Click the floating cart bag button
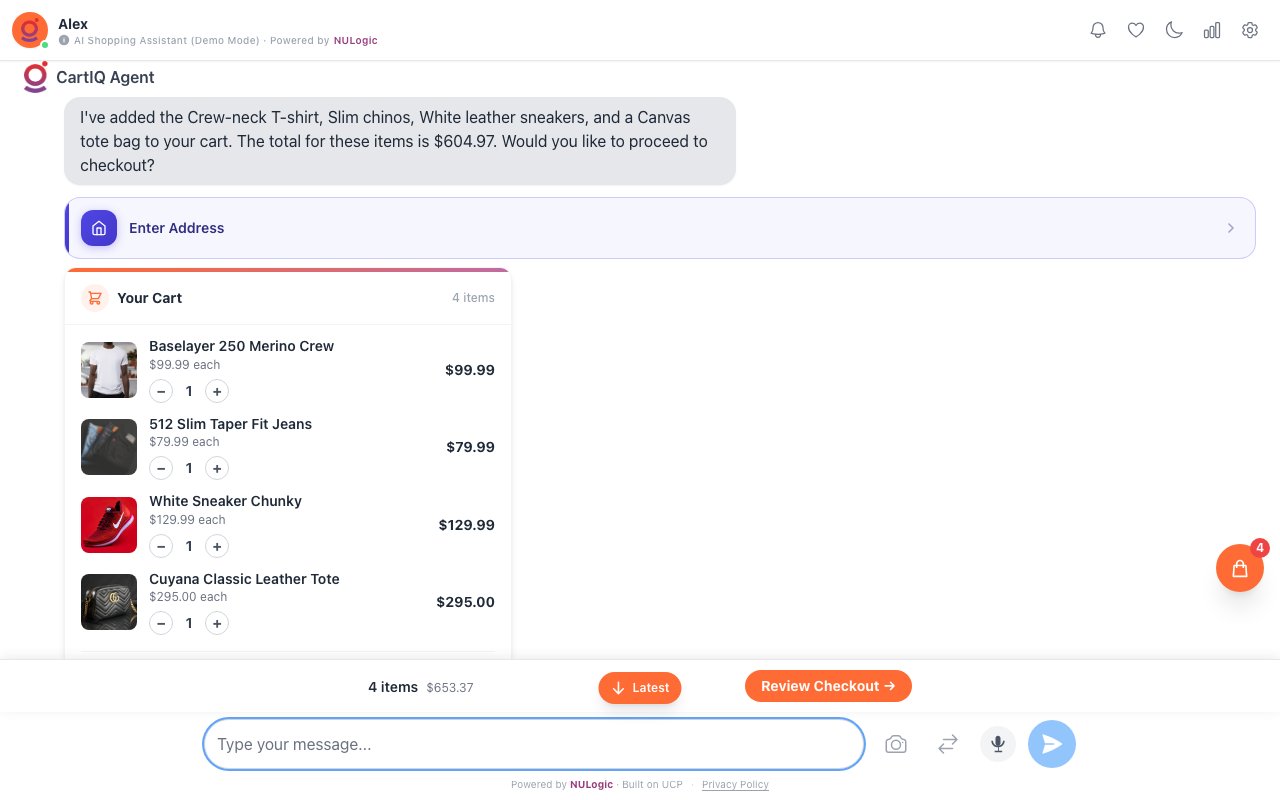The height and width of the screenshot is (800, 1280). 1240,568
